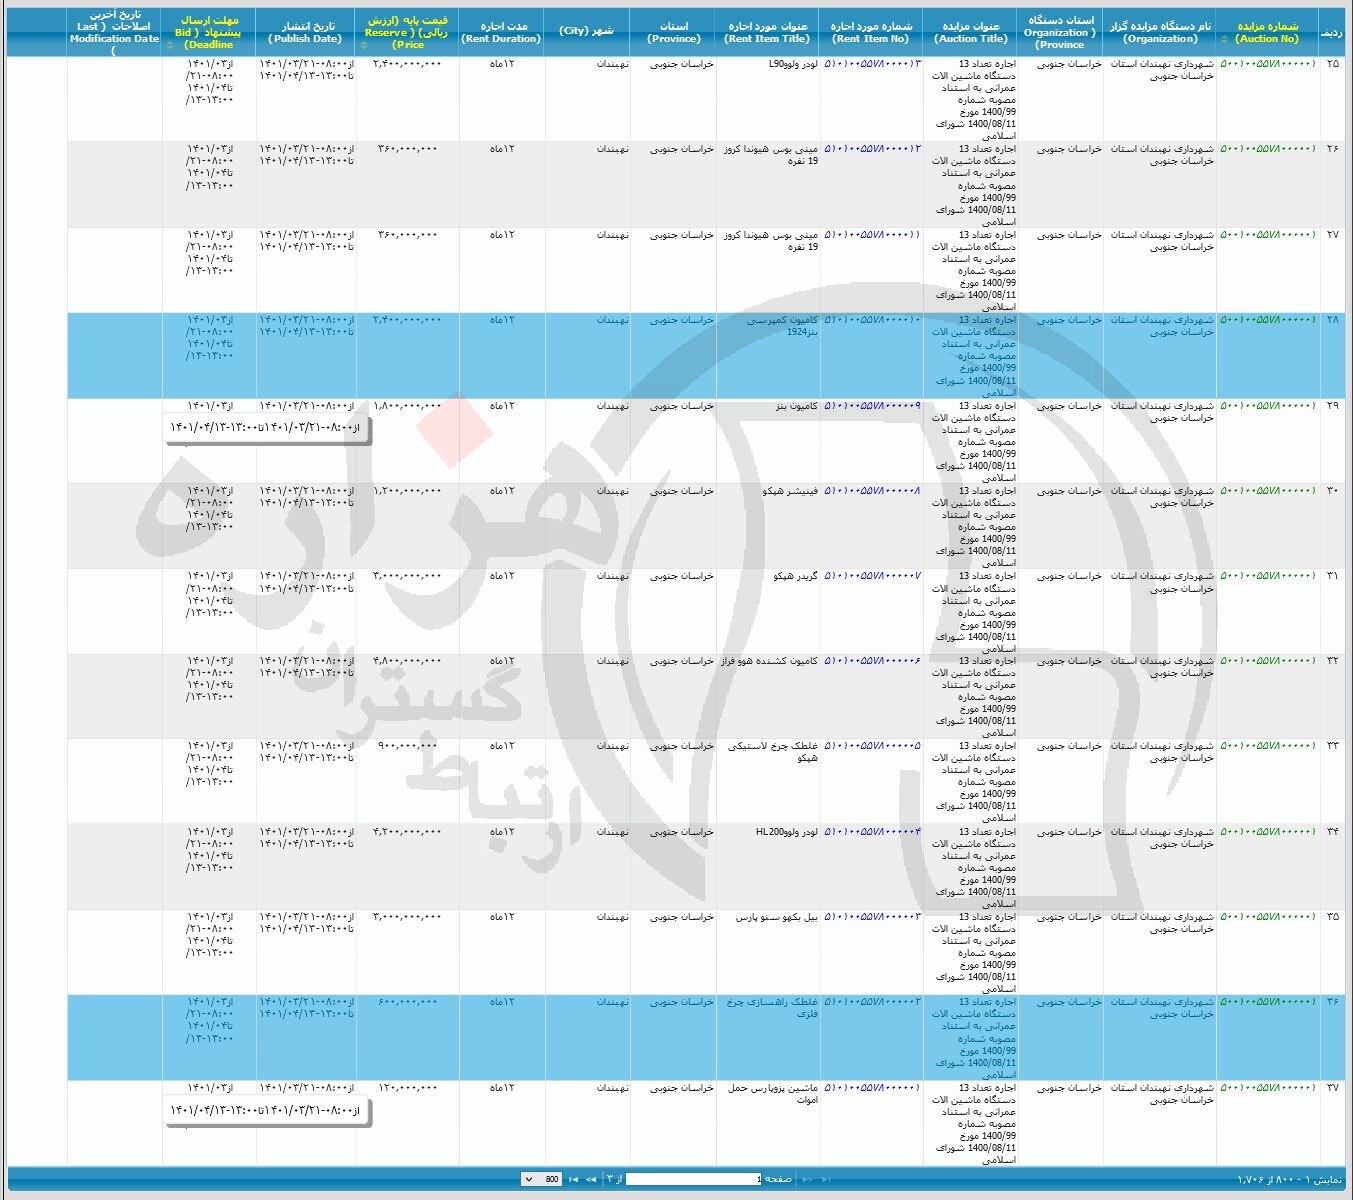Click the sort arrows beside Reserve Price header
The width and height of the screenshot is (1353, 1200).
(x=363, y=45)
